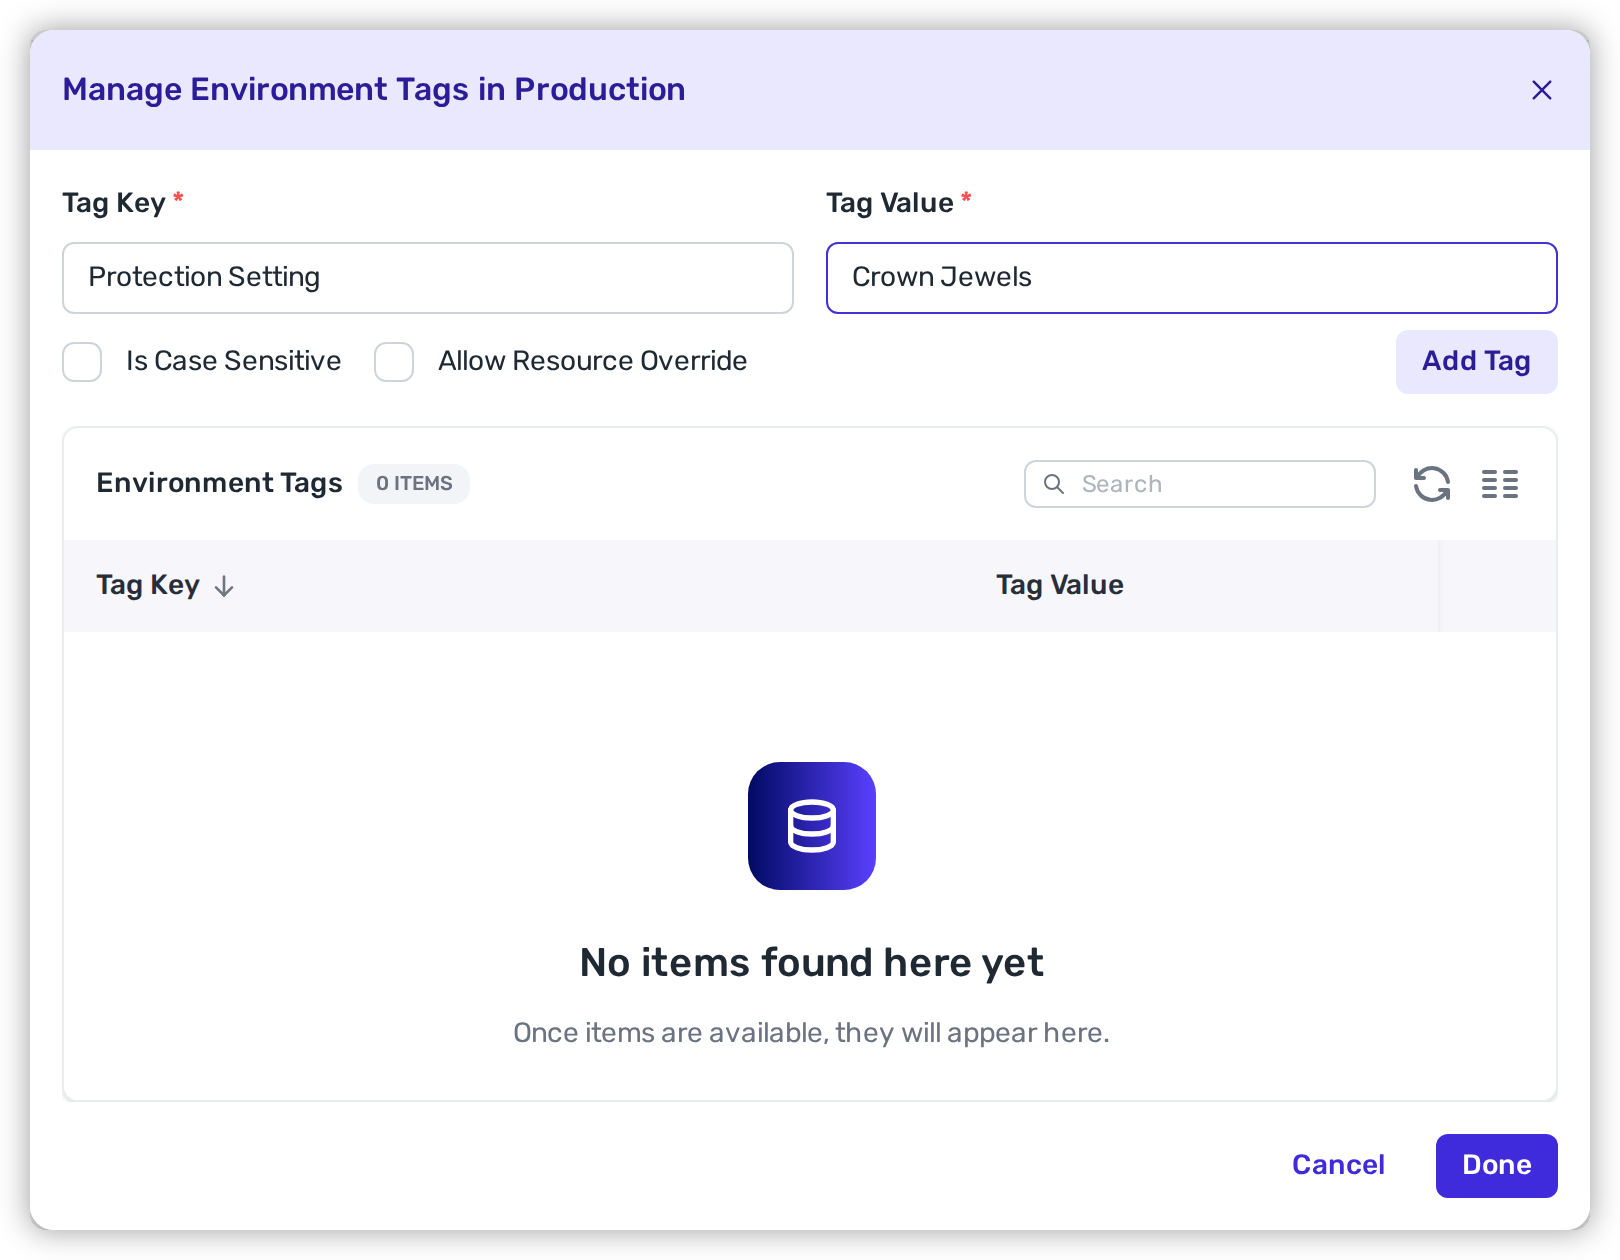Click the Cancel link
This screenshot has width=1620, height=1260.
point(1338,1165)
